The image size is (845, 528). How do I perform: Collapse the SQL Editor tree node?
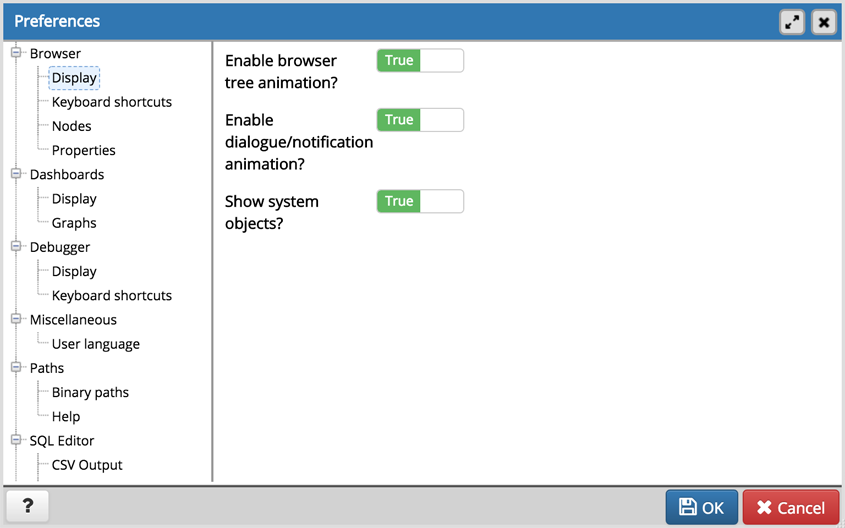pyautogui.click(x=17, y=440)
